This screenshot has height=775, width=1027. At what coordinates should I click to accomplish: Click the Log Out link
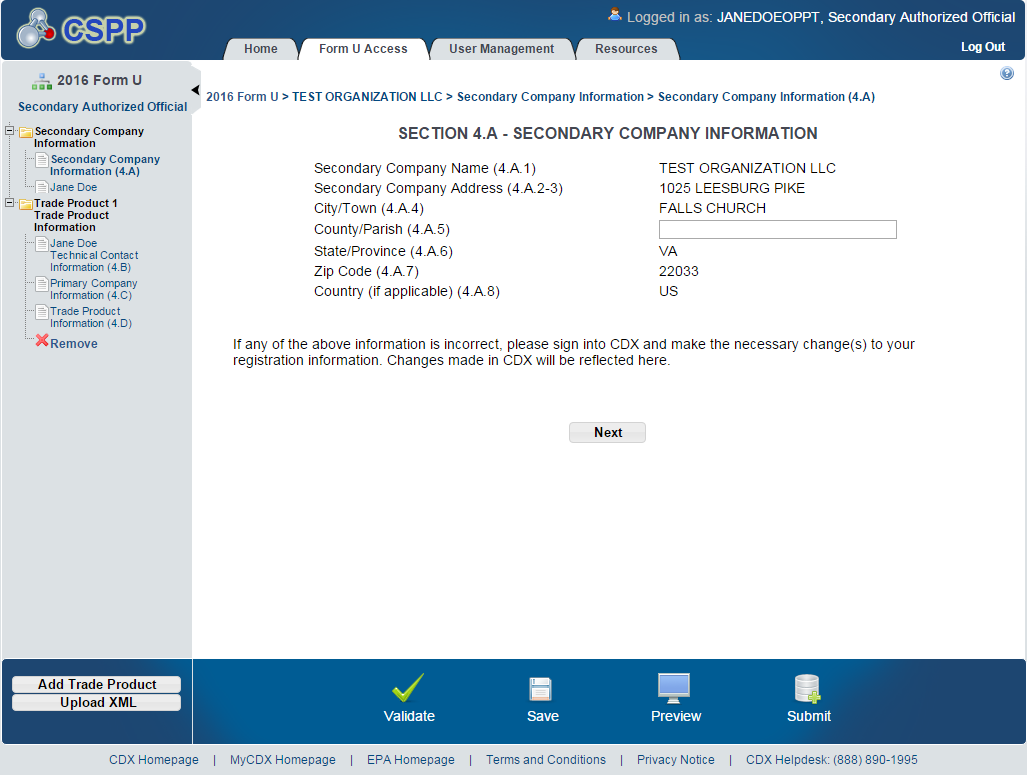[982, 47]
